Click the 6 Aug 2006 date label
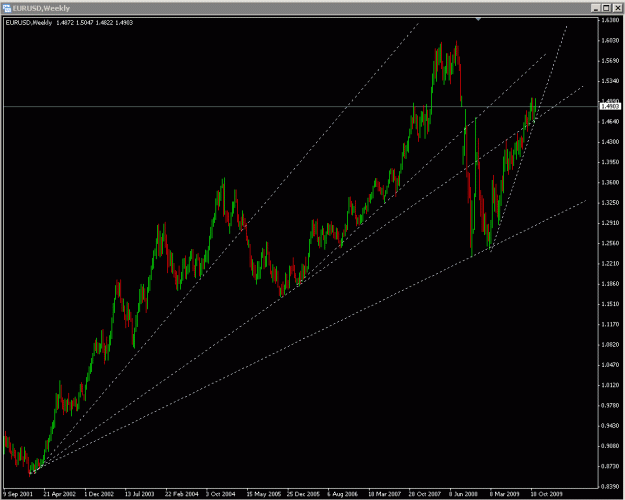The image size is (625, 500). (x=343, y=494)
